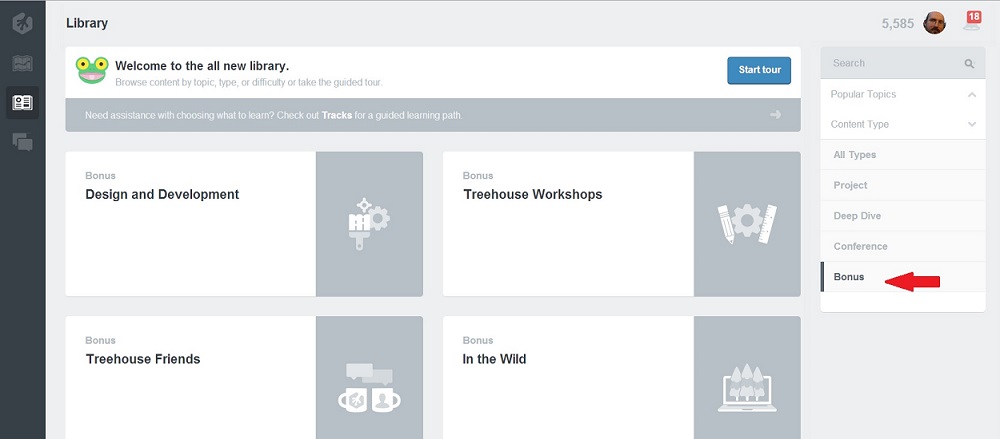
Task: Click the Treehouse Friends mugs icon
Action: click(x=369, y=388)
